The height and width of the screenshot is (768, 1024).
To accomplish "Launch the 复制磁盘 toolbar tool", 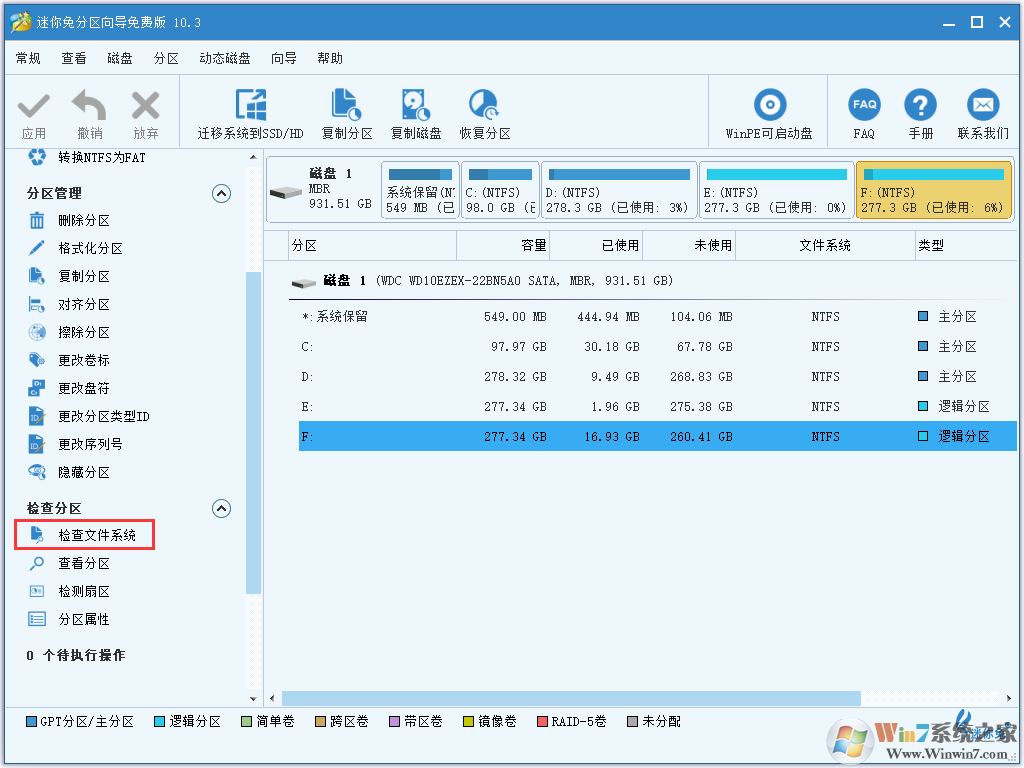I will 415,106.
